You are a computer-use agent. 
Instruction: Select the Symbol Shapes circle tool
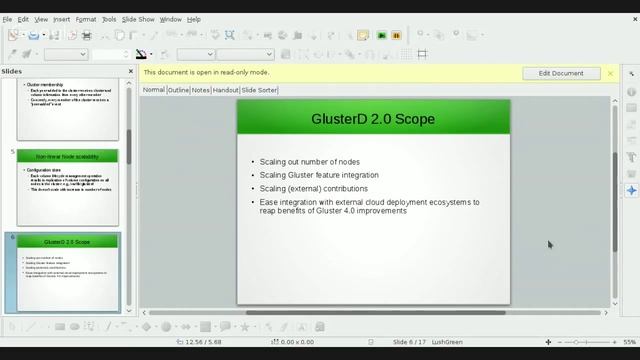click(x=166, y=327)
